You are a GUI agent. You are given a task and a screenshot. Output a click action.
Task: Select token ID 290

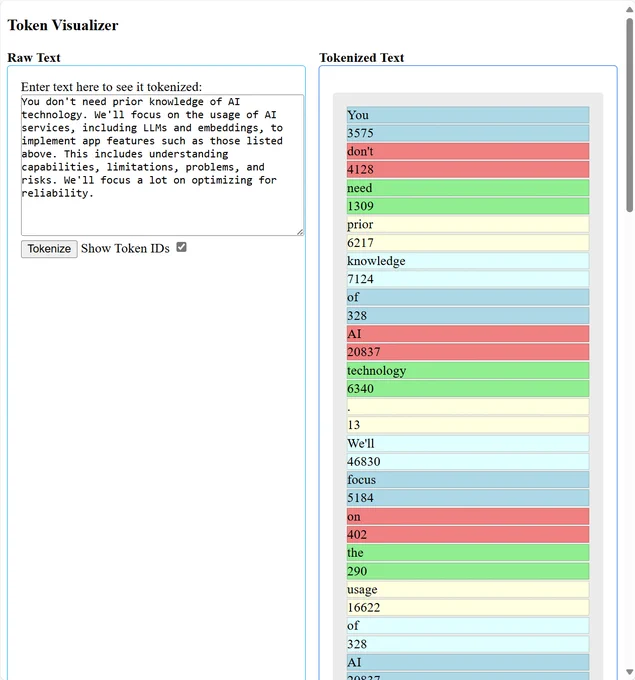[468, 571]
